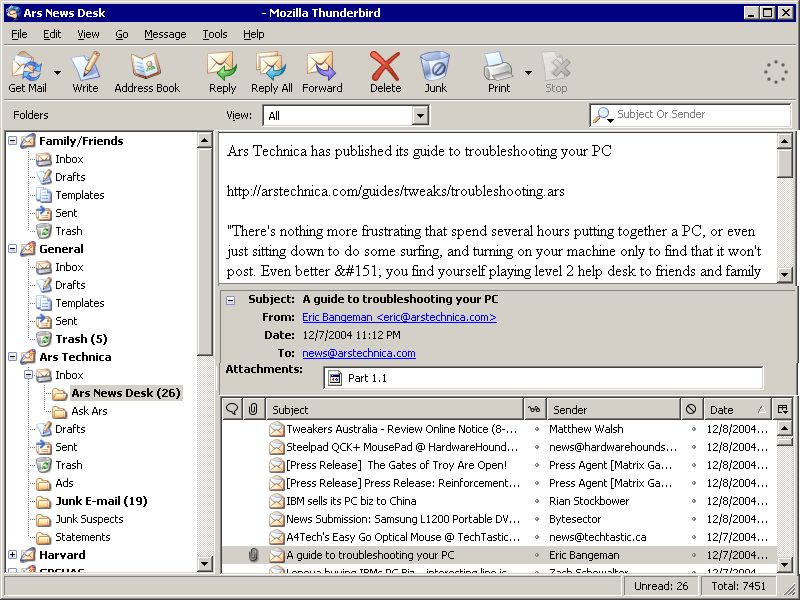Viewport: 800px width, 600px height.
Task: Click the thread column header icon
Action: pos(232,409)
